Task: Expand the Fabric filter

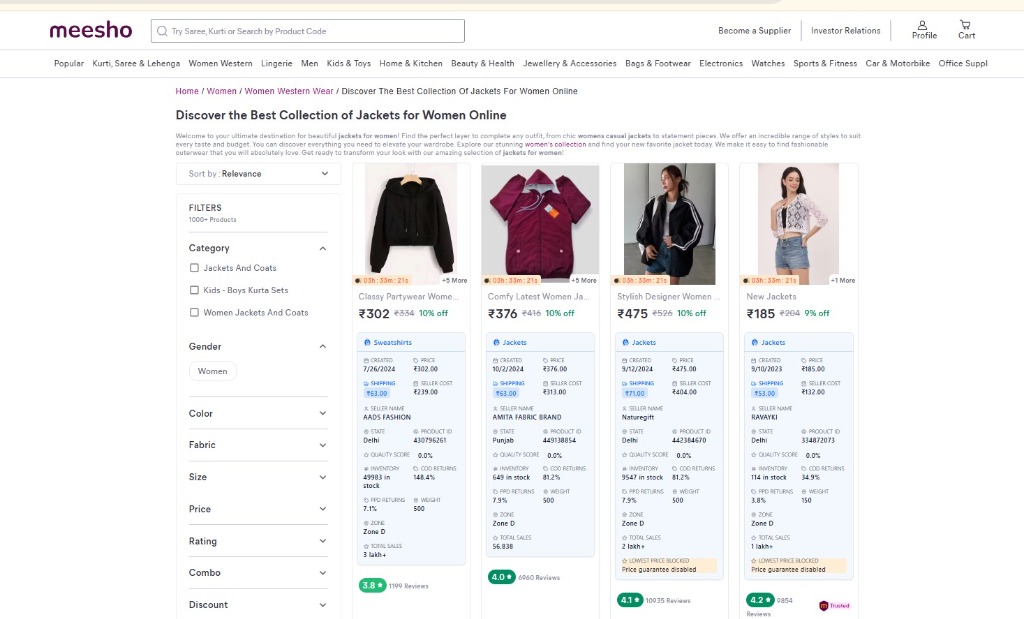Action: (x=258, y=445)
